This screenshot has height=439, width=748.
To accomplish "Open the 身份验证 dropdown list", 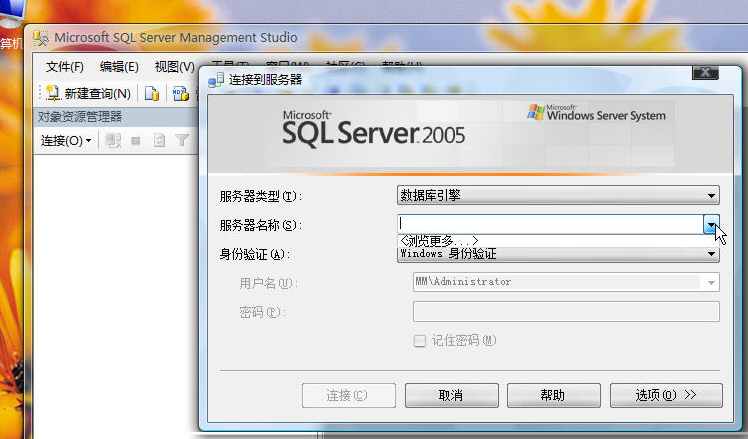I will [x=711, y=254].
